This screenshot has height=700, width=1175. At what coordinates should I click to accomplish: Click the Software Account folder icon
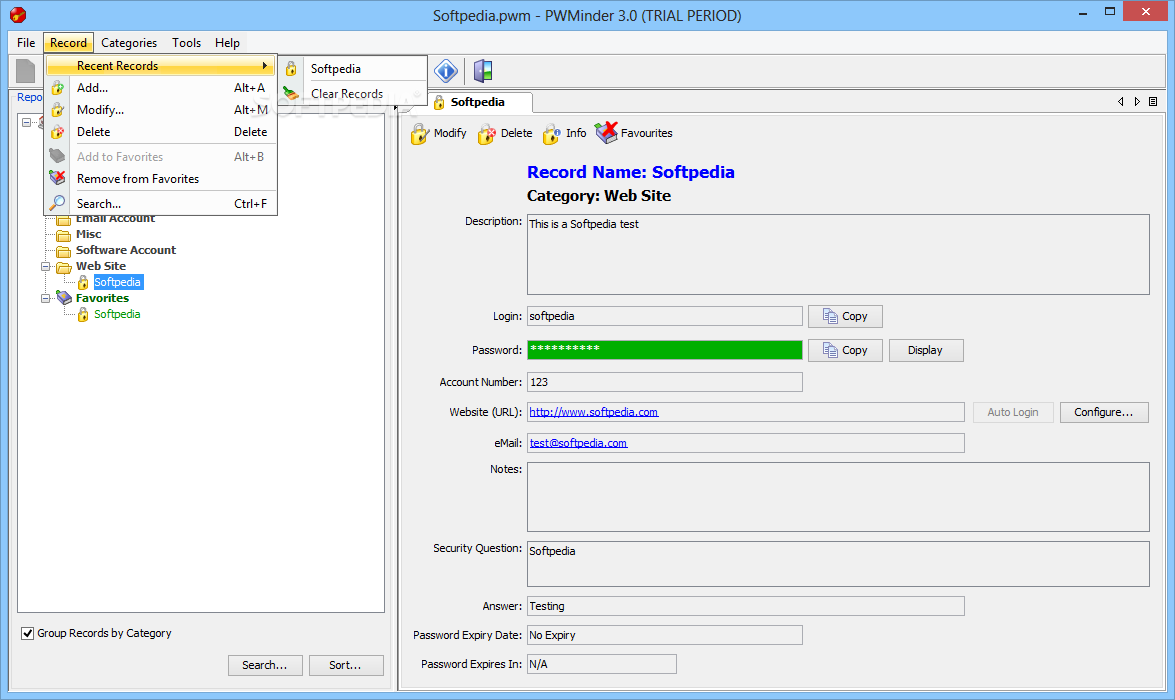click(64, 251)
